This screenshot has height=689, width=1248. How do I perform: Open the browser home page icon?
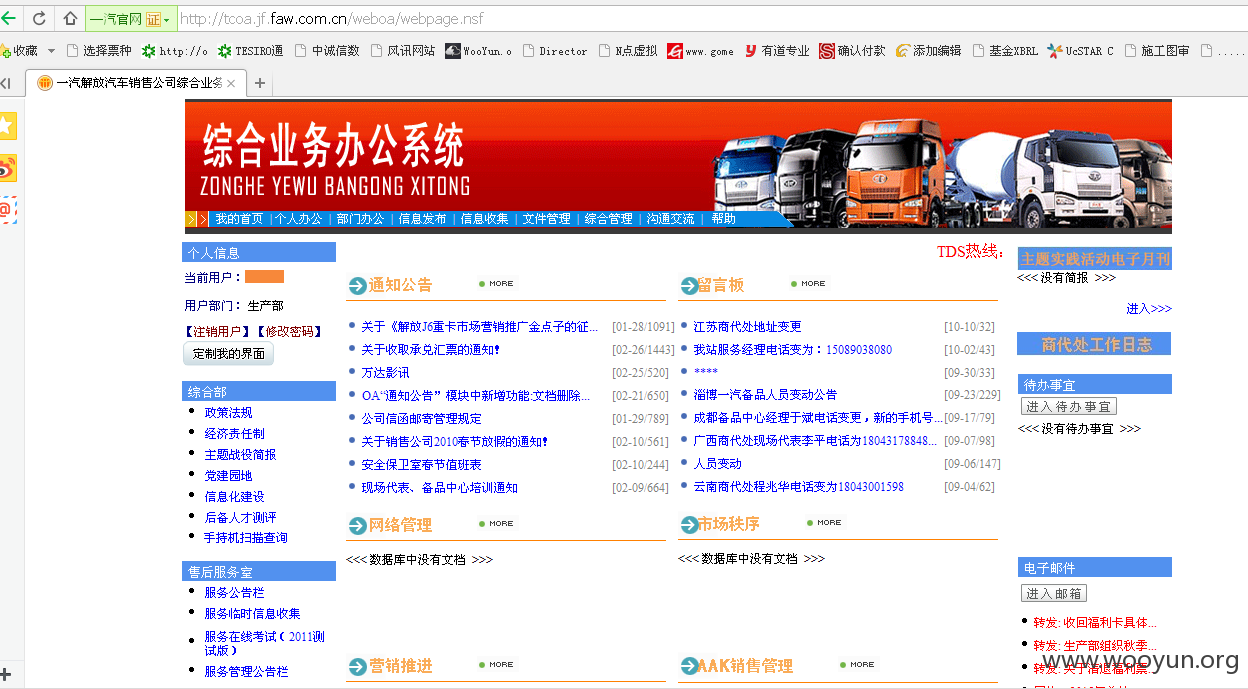click(x=70, y=18)
